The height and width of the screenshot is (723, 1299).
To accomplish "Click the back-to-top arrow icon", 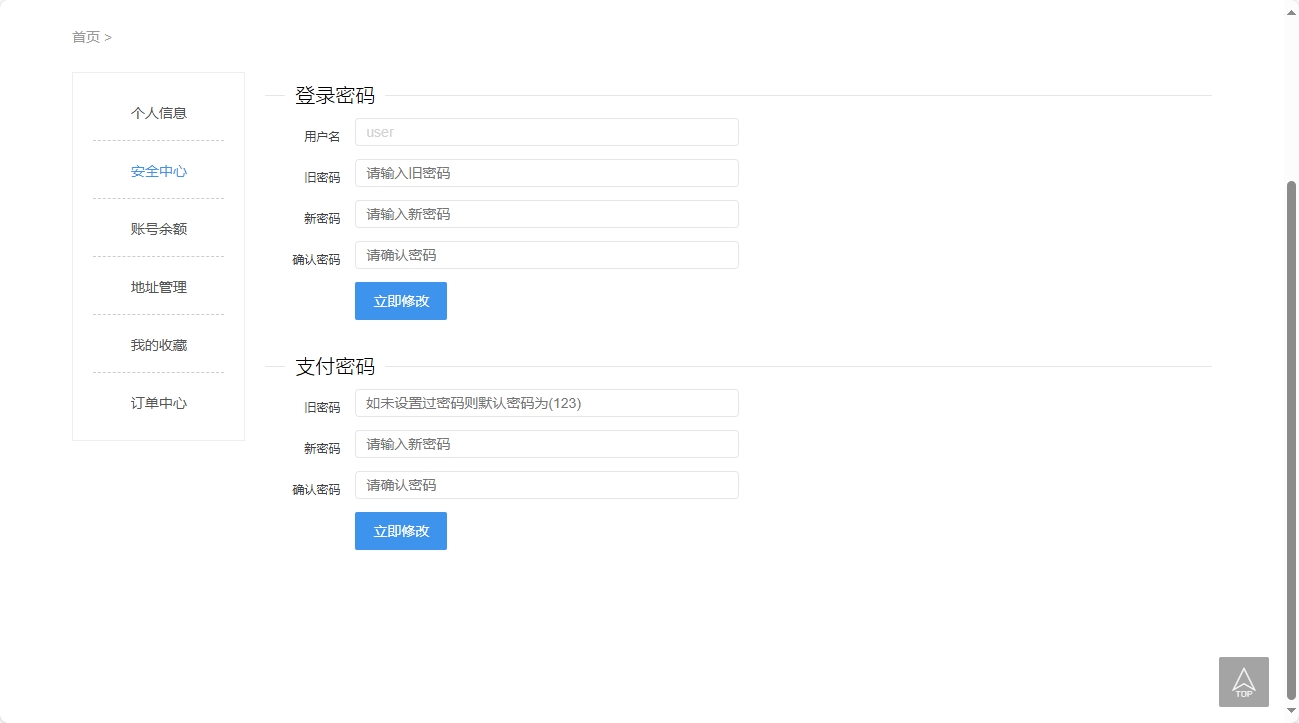I will [x=1243, y=681].
